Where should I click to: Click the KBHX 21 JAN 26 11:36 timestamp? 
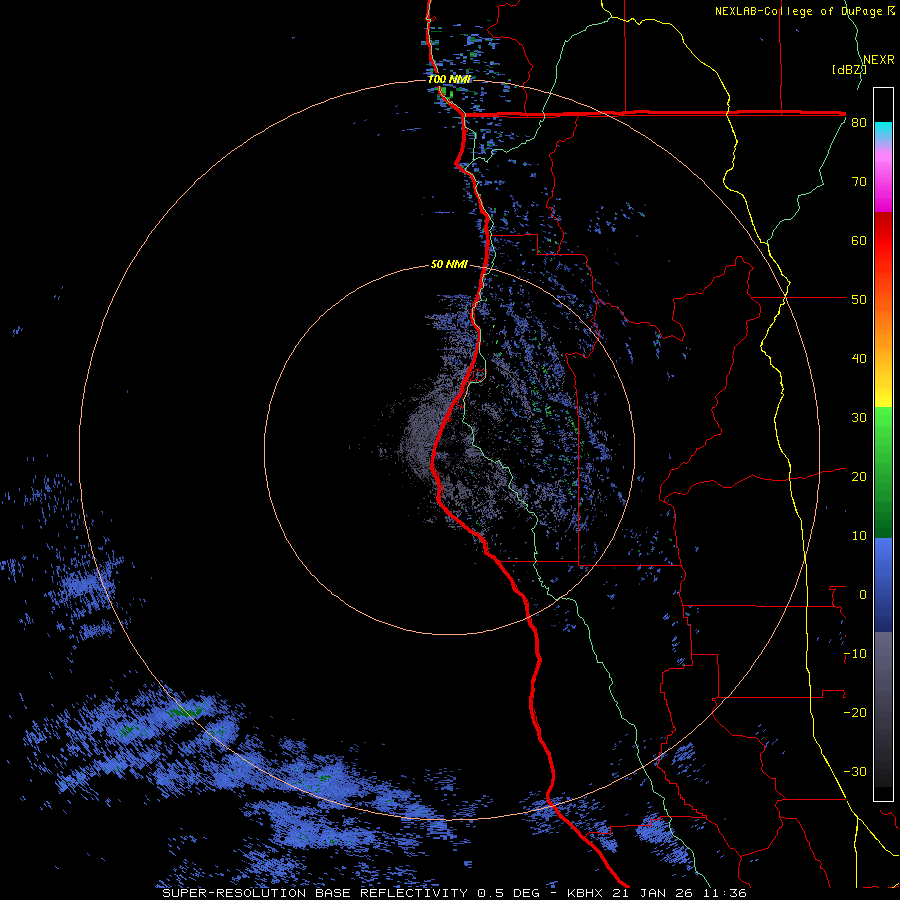click(x=657, y=893)
